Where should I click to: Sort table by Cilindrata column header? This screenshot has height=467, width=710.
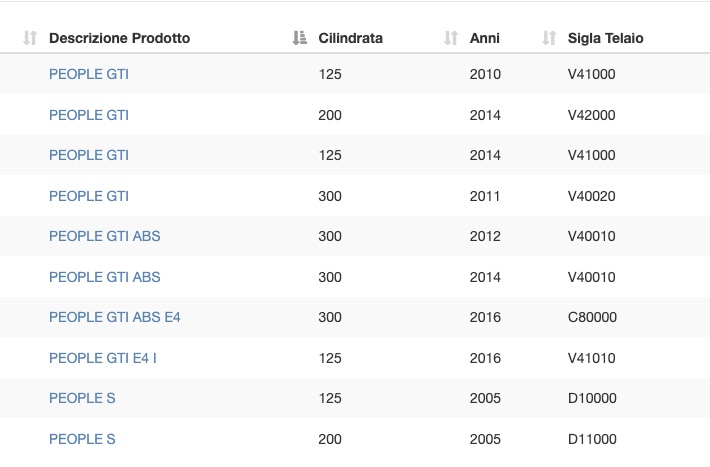point(350,38)
